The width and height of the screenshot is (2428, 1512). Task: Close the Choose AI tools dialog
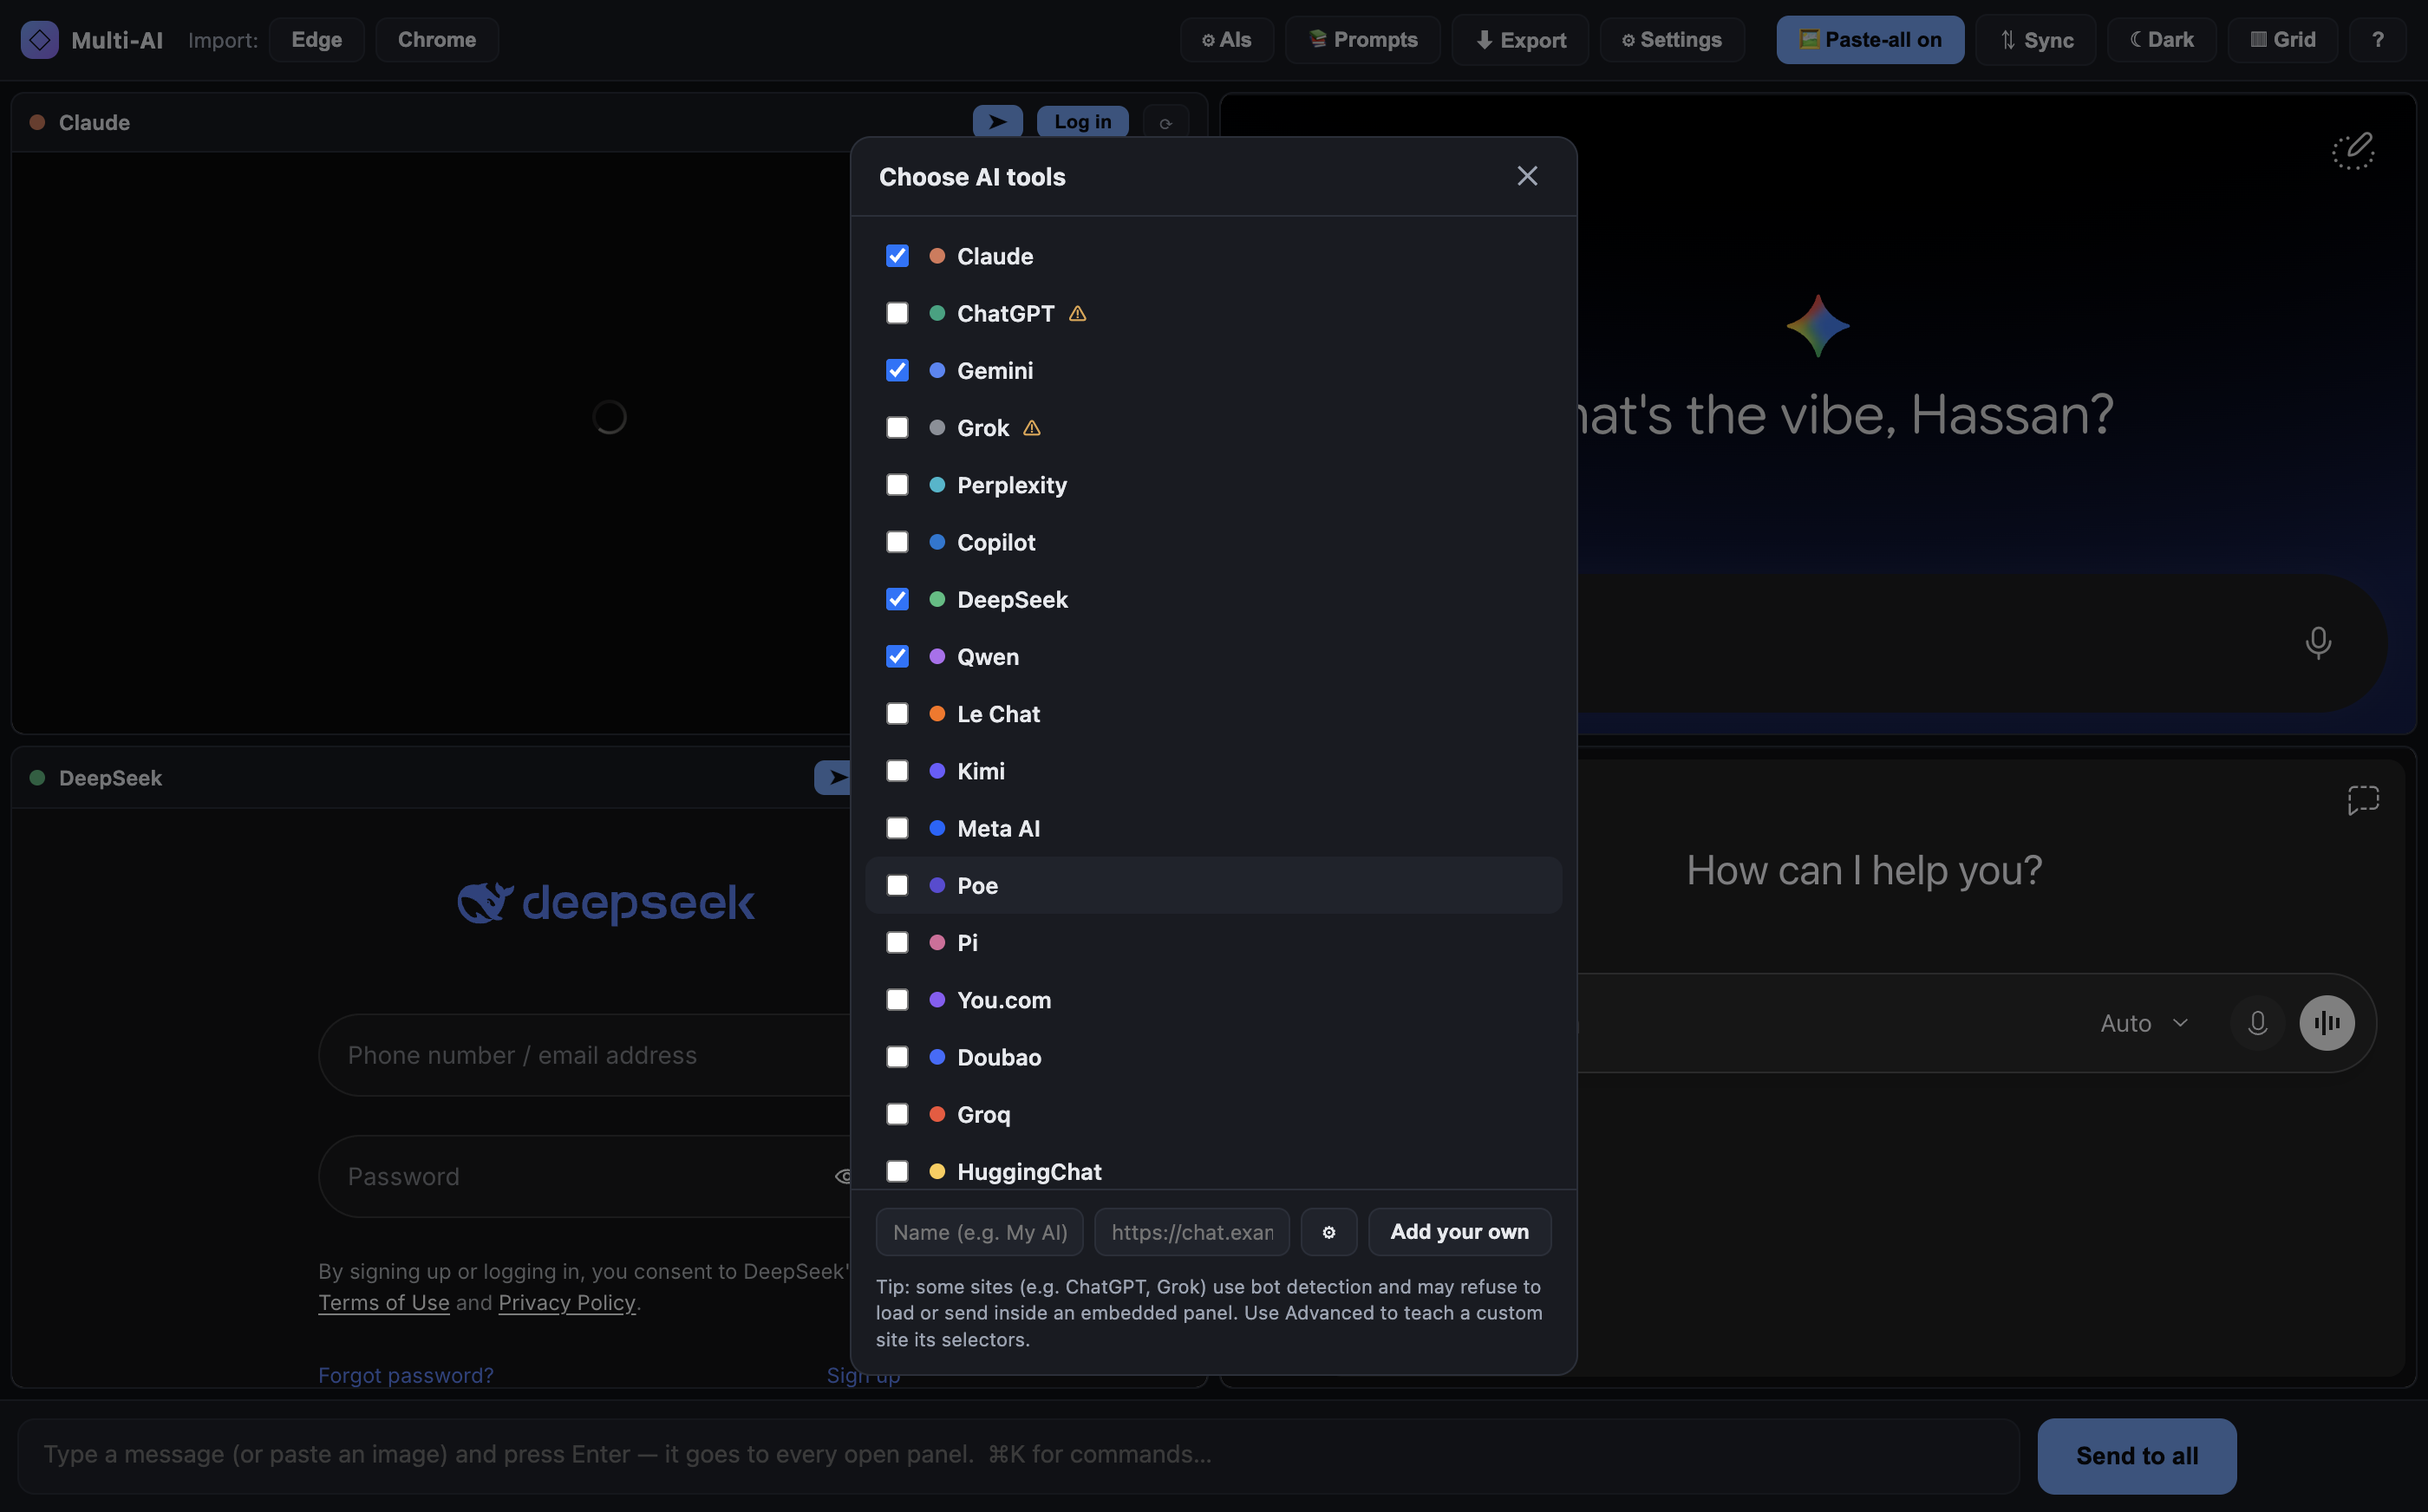pos(1526,177)
